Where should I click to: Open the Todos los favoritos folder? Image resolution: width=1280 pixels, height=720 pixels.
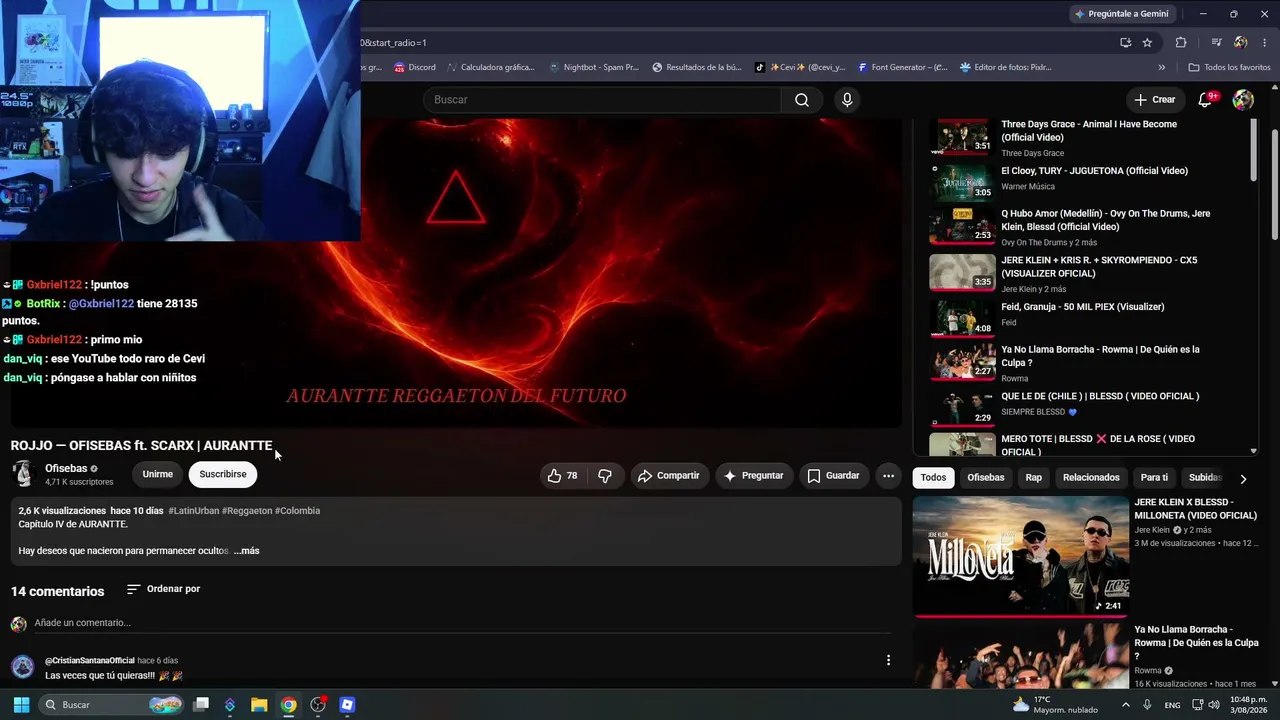pos(1229,68)
